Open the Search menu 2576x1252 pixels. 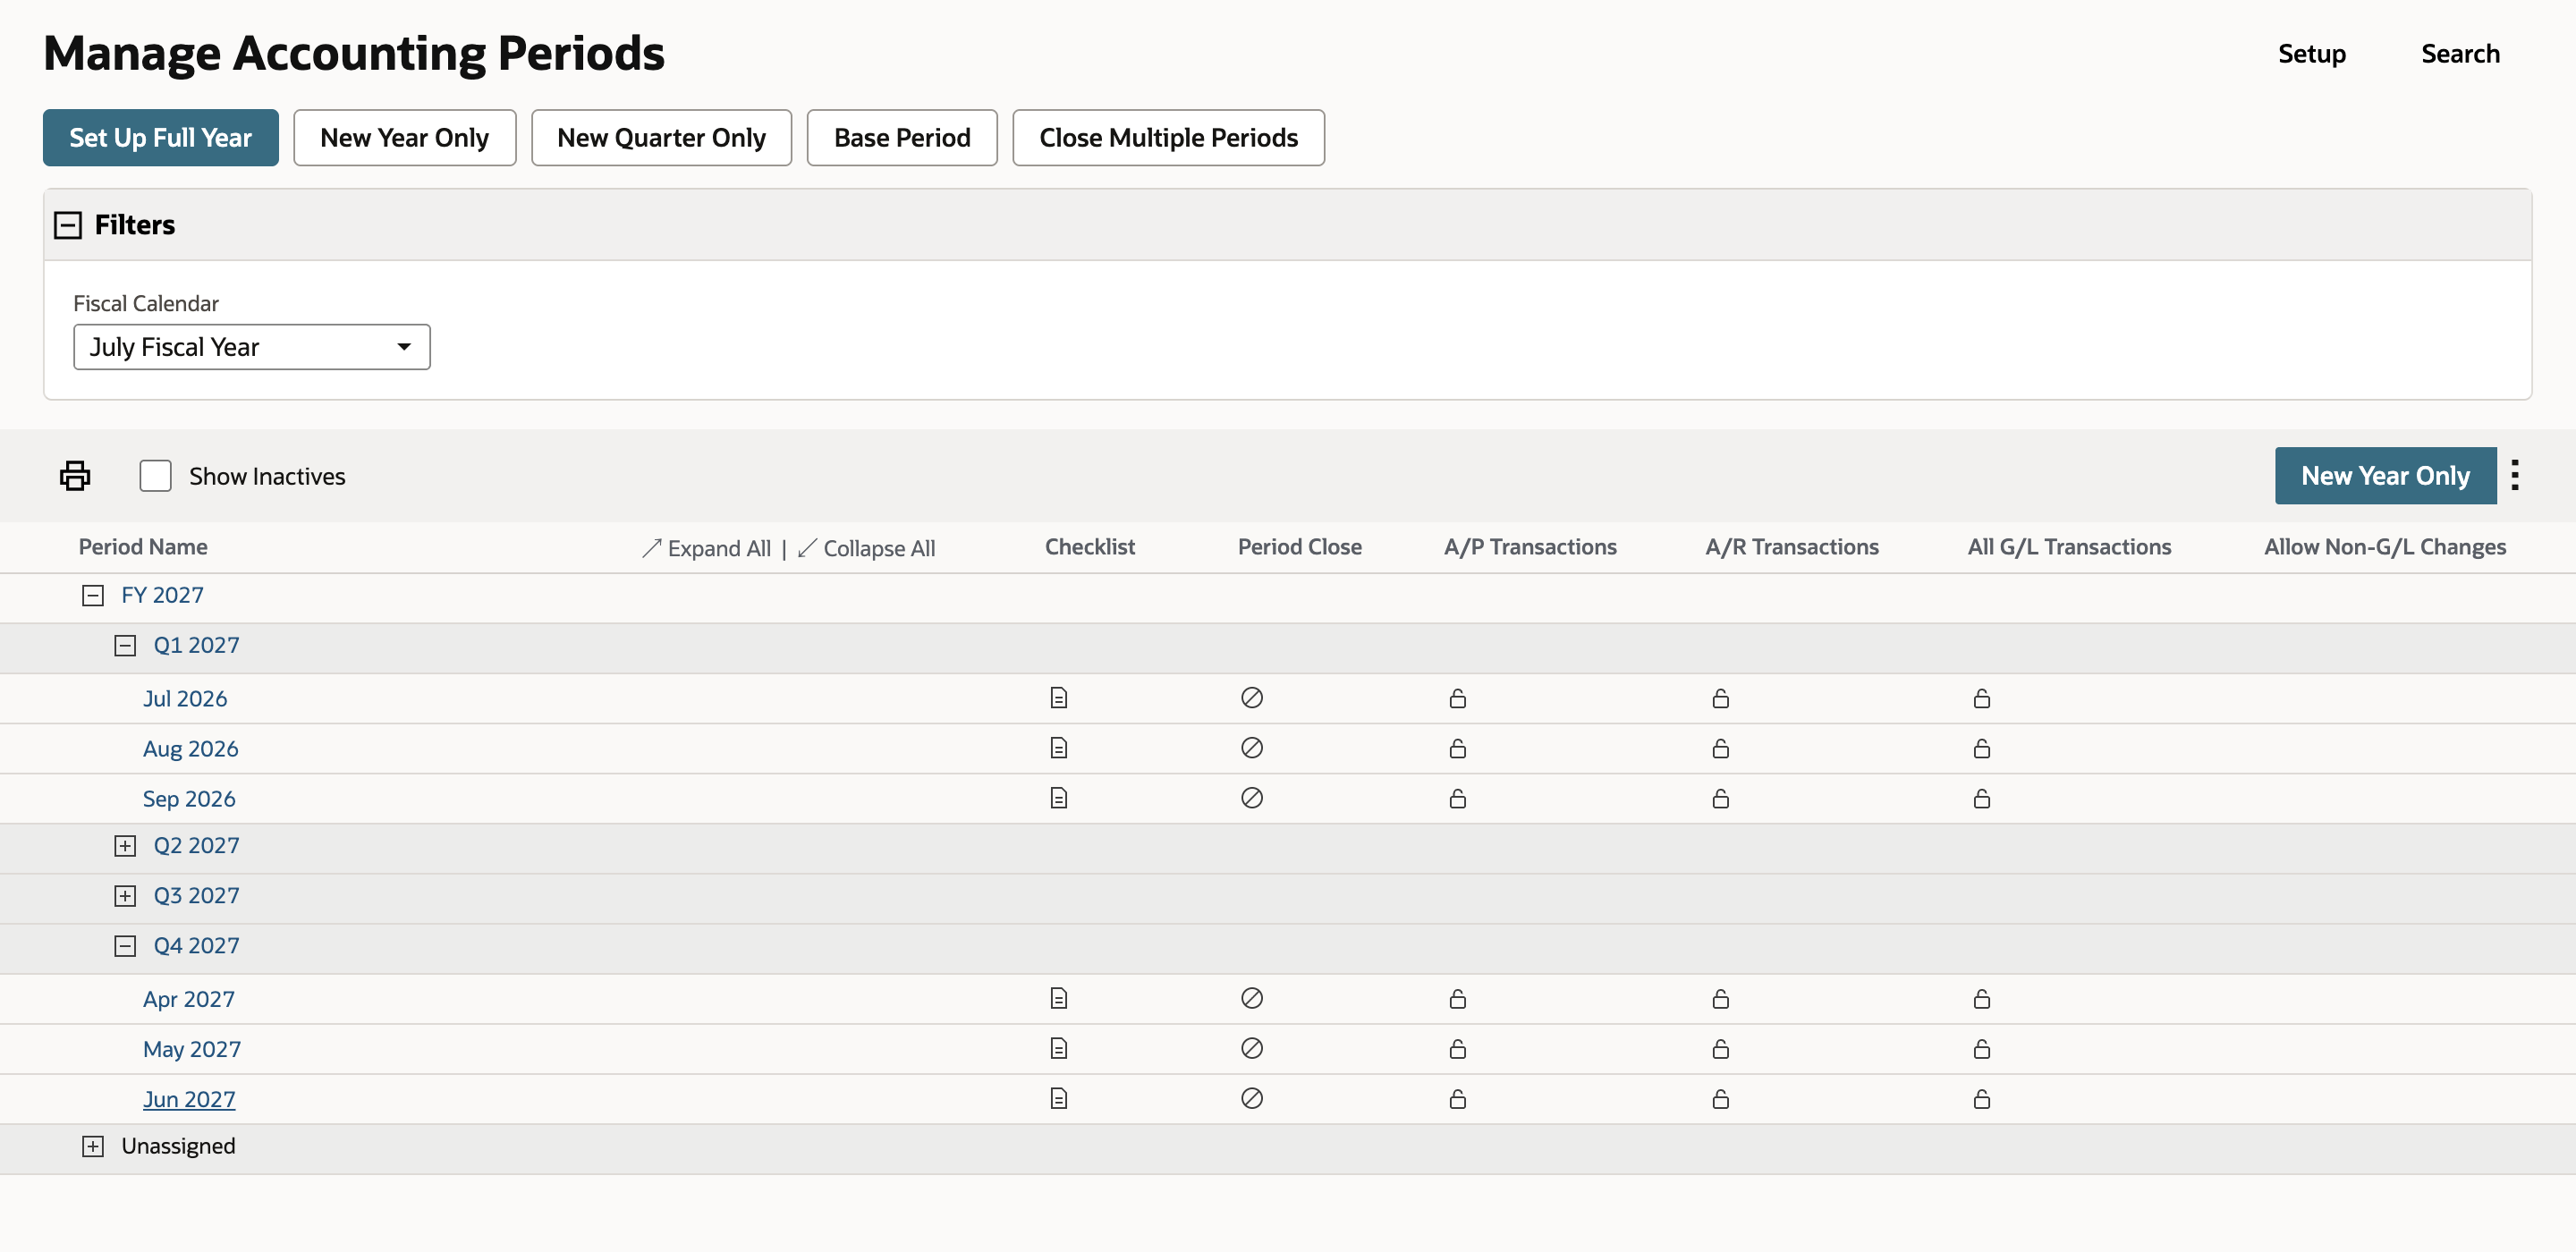click(2460, 54)
